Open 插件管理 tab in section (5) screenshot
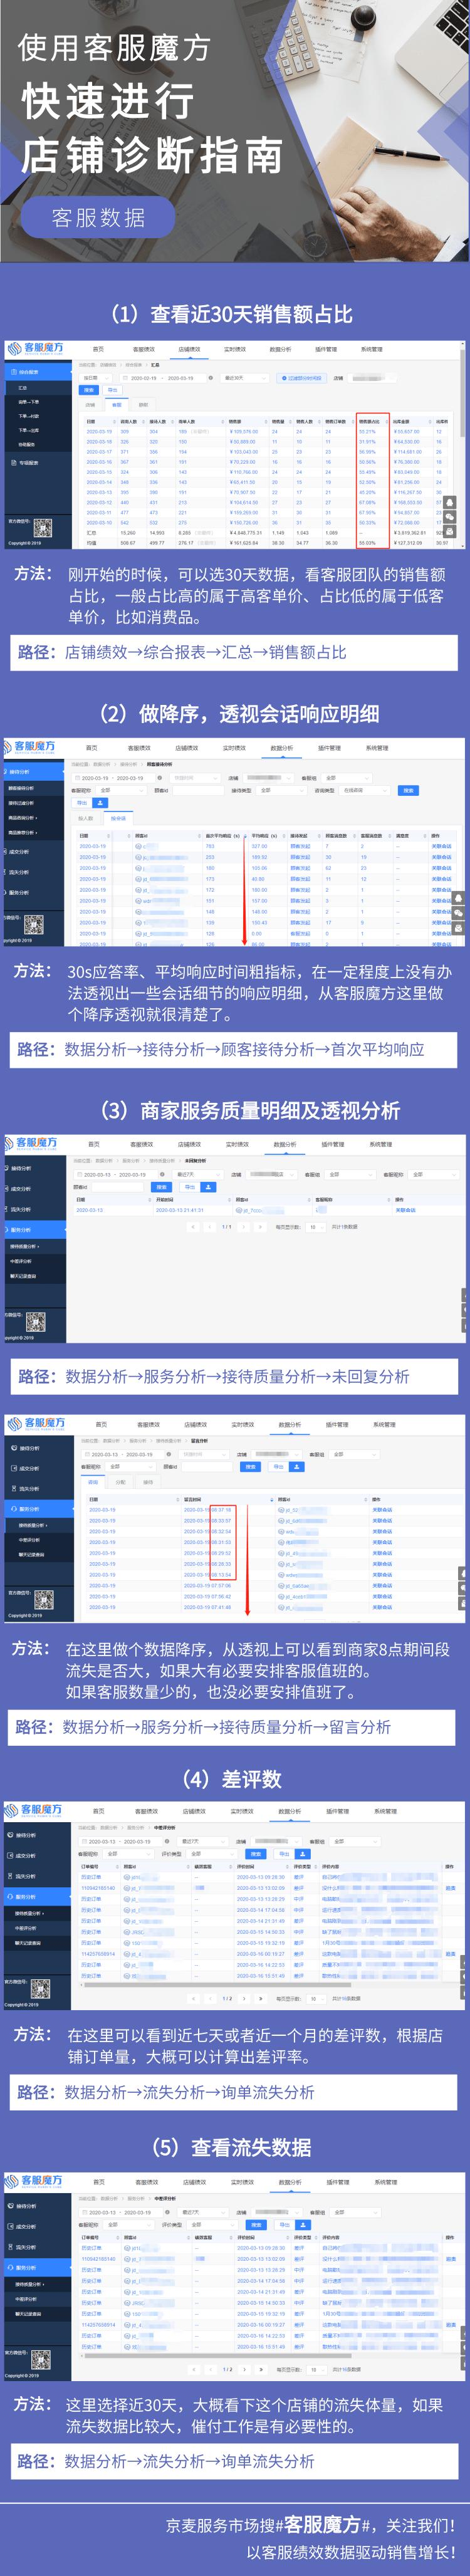Screen dimensions: 470x2576 click(337, 2182)
